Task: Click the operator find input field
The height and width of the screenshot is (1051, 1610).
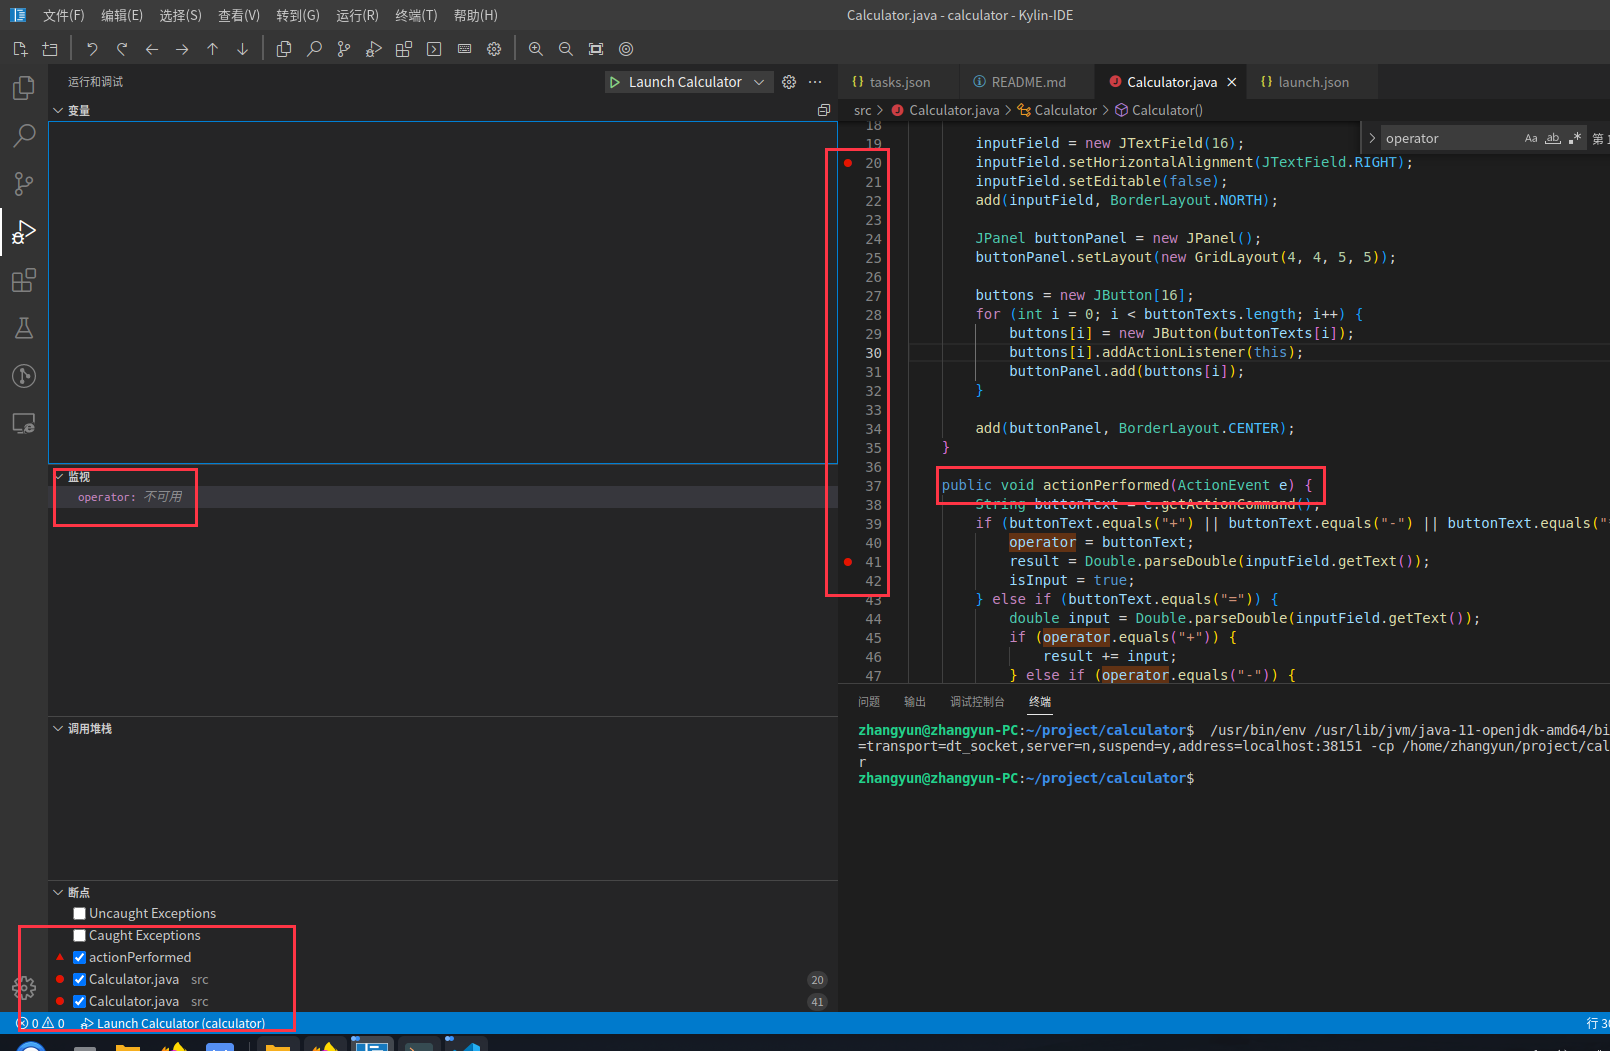Action: (x=1450, y=138)
